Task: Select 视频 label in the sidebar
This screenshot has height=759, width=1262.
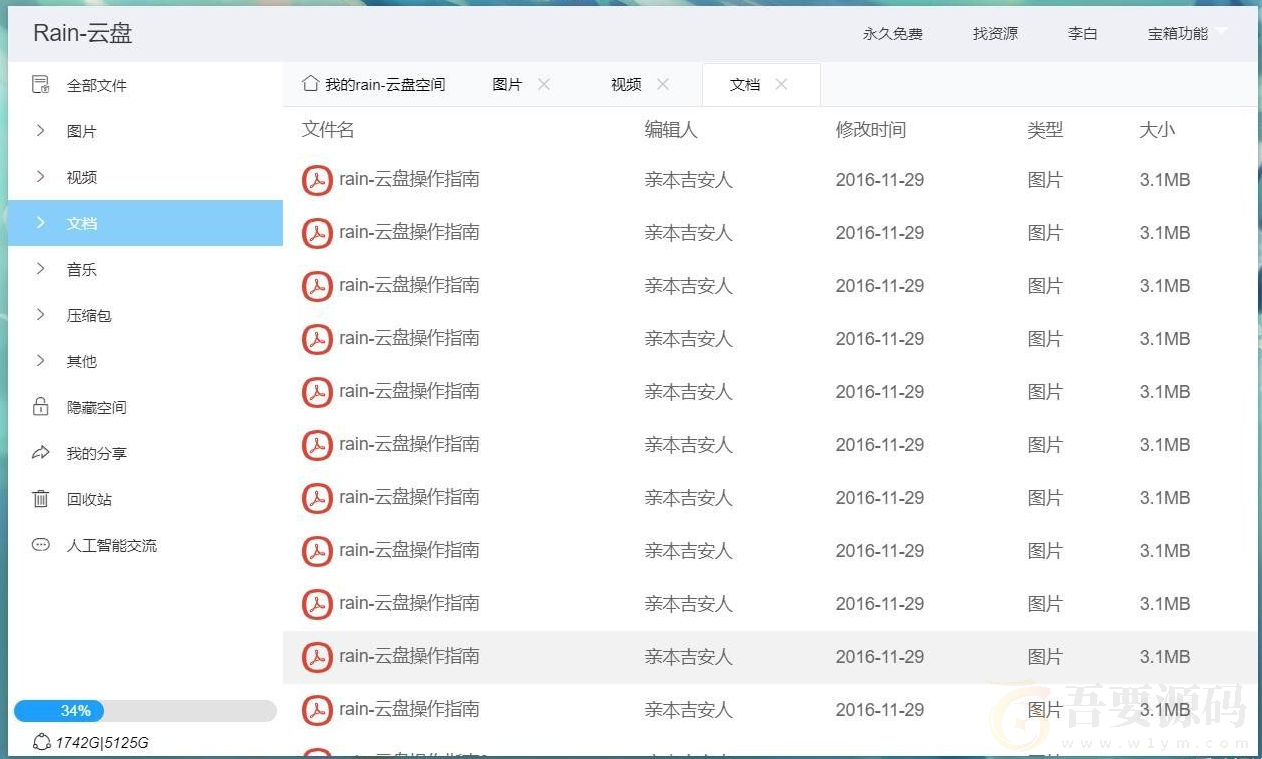Action: (82, 177)
